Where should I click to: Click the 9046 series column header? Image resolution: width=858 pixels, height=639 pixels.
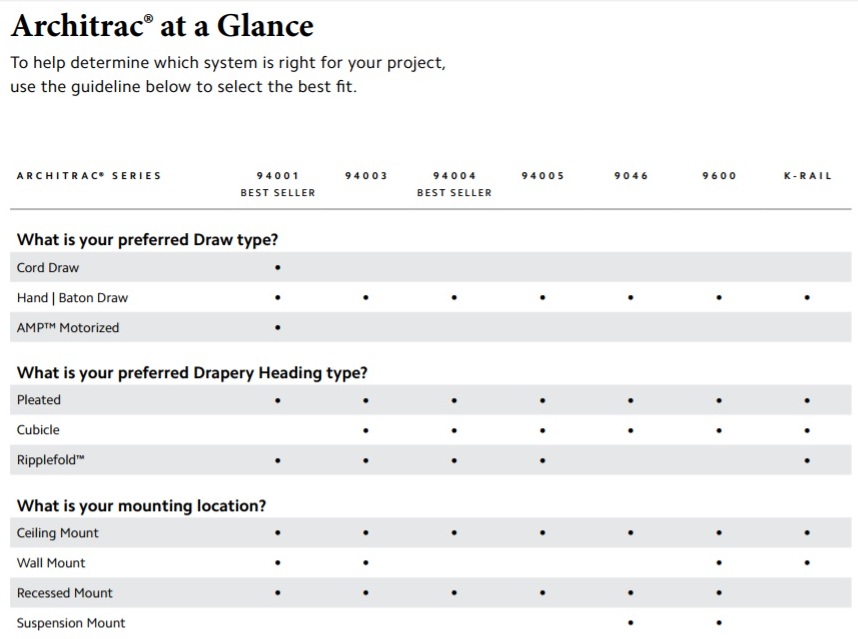pyautogui.click(x=631, y=176)
